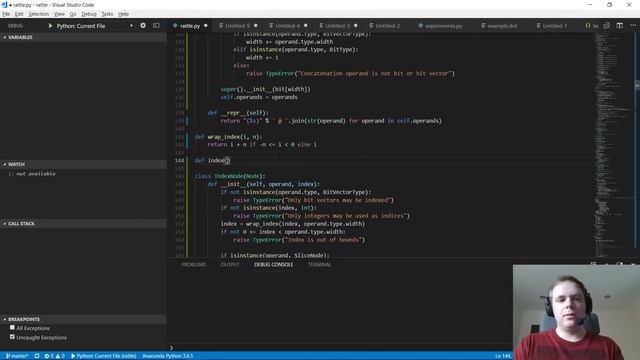Open the OUTPUT panel tab
This screenshot has height=360, width=640.
[230, 264]
